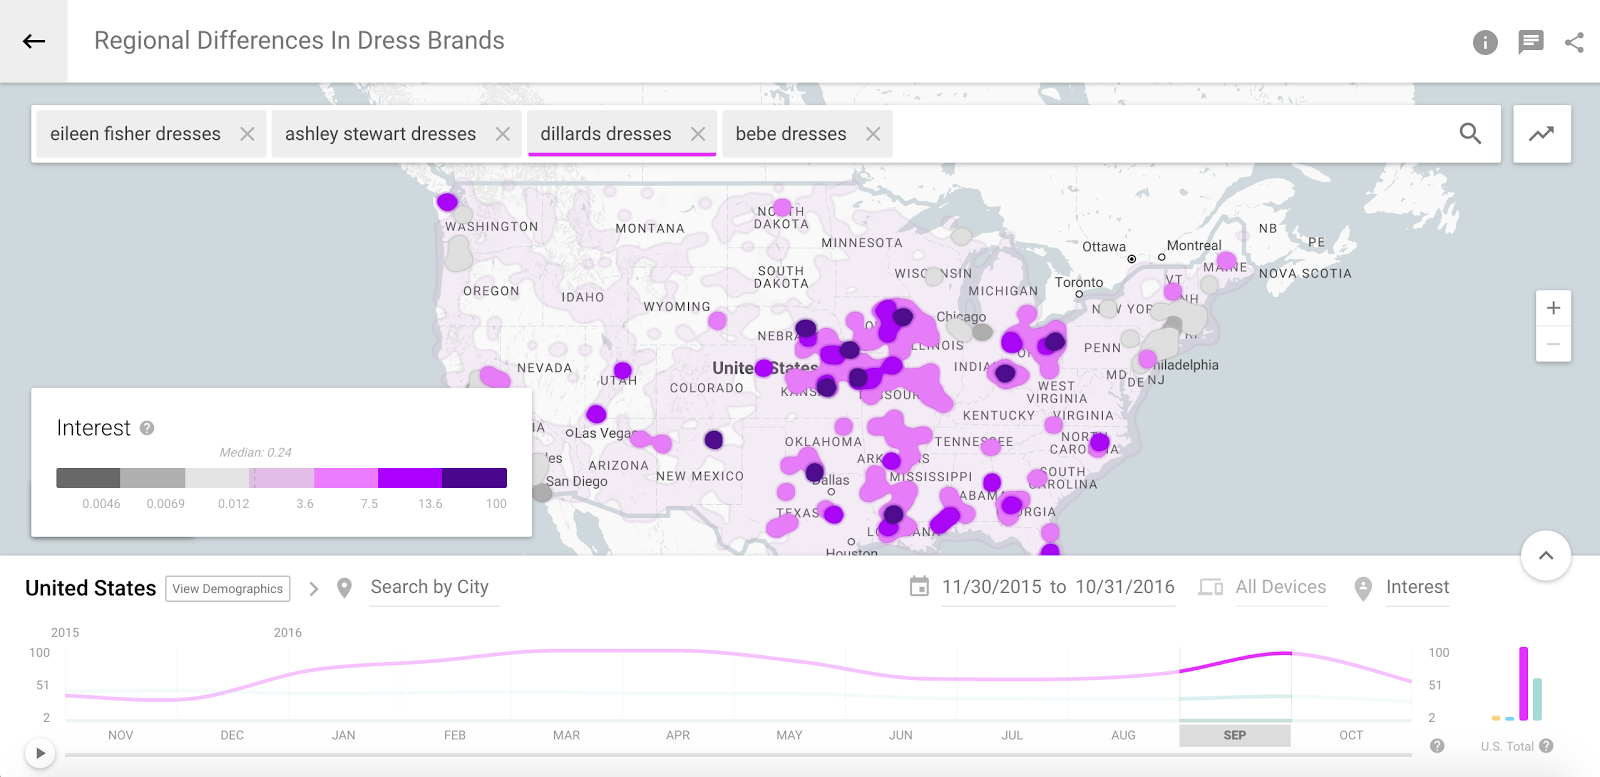Remove eileen fisher dresses chip
The image size is (1600, 777).
(247, 134)
